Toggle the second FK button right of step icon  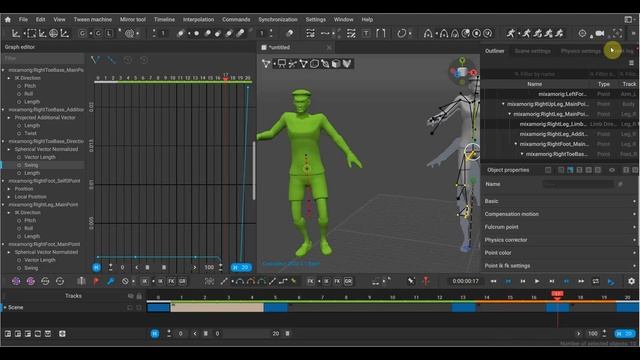pos(337,281)
